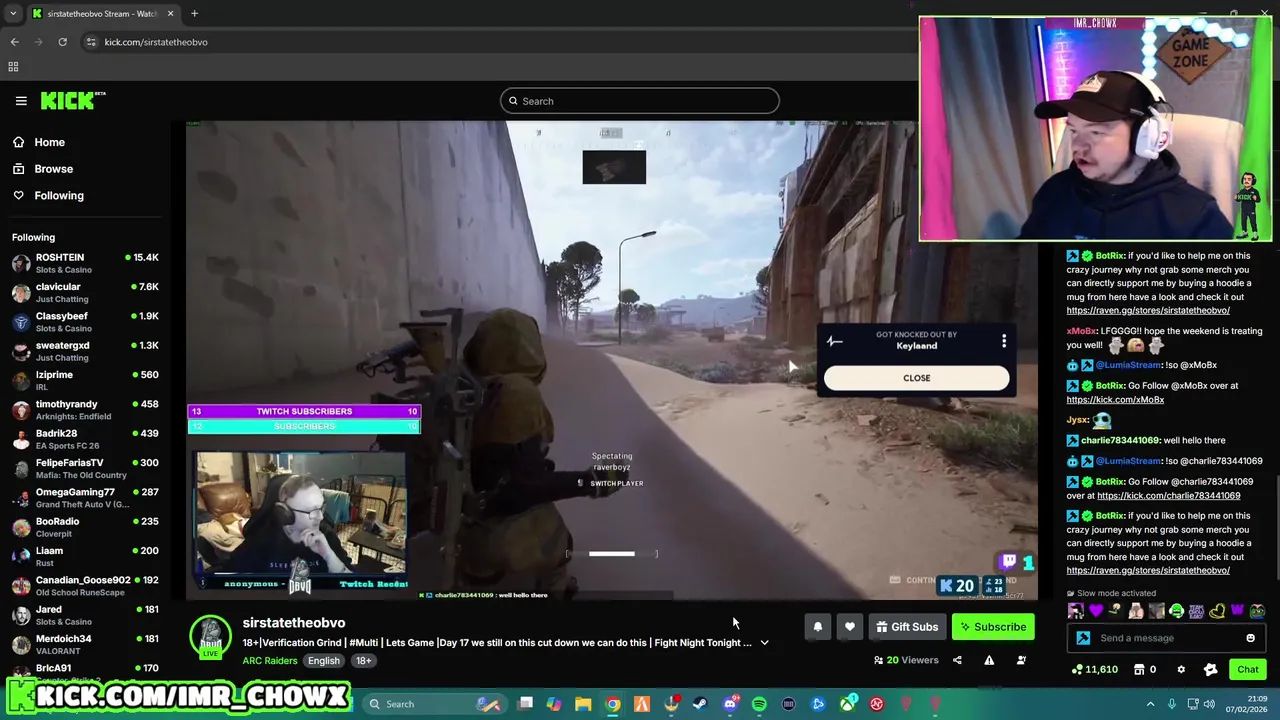Screen dimensions: 1280x720
Task: Open chat settings gear icon
Action: click(x=1181, y=669)
